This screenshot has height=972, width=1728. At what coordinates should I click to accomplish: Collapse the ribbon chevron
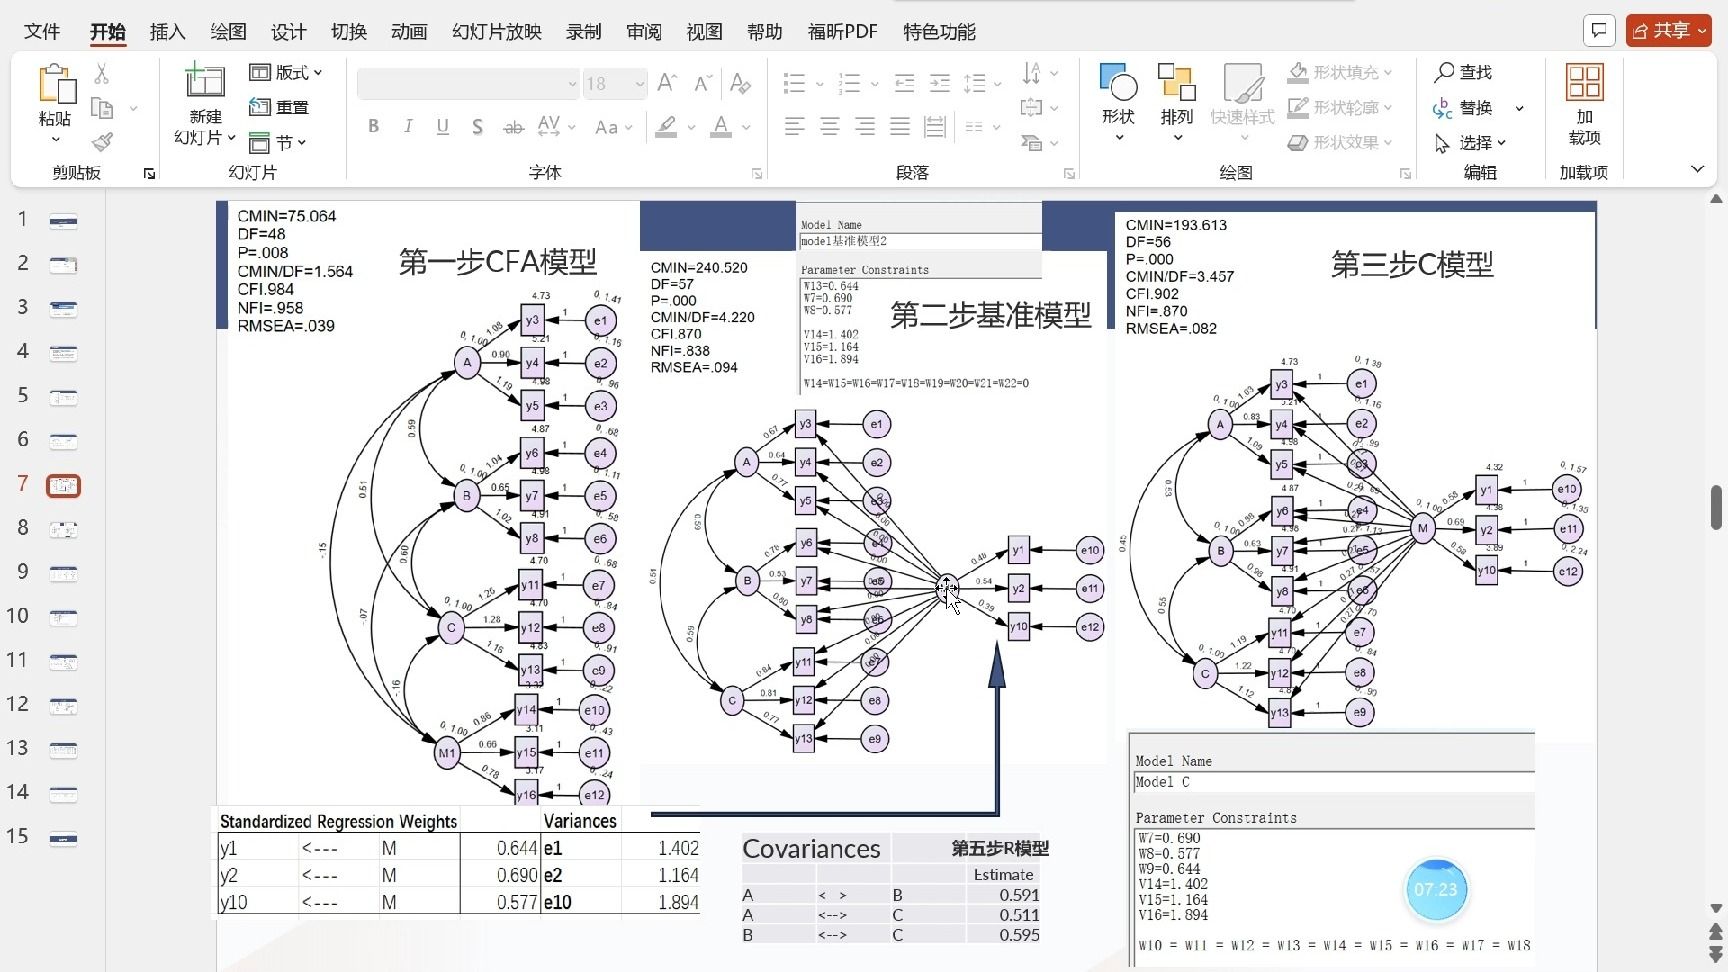(x=1697, y=169)
